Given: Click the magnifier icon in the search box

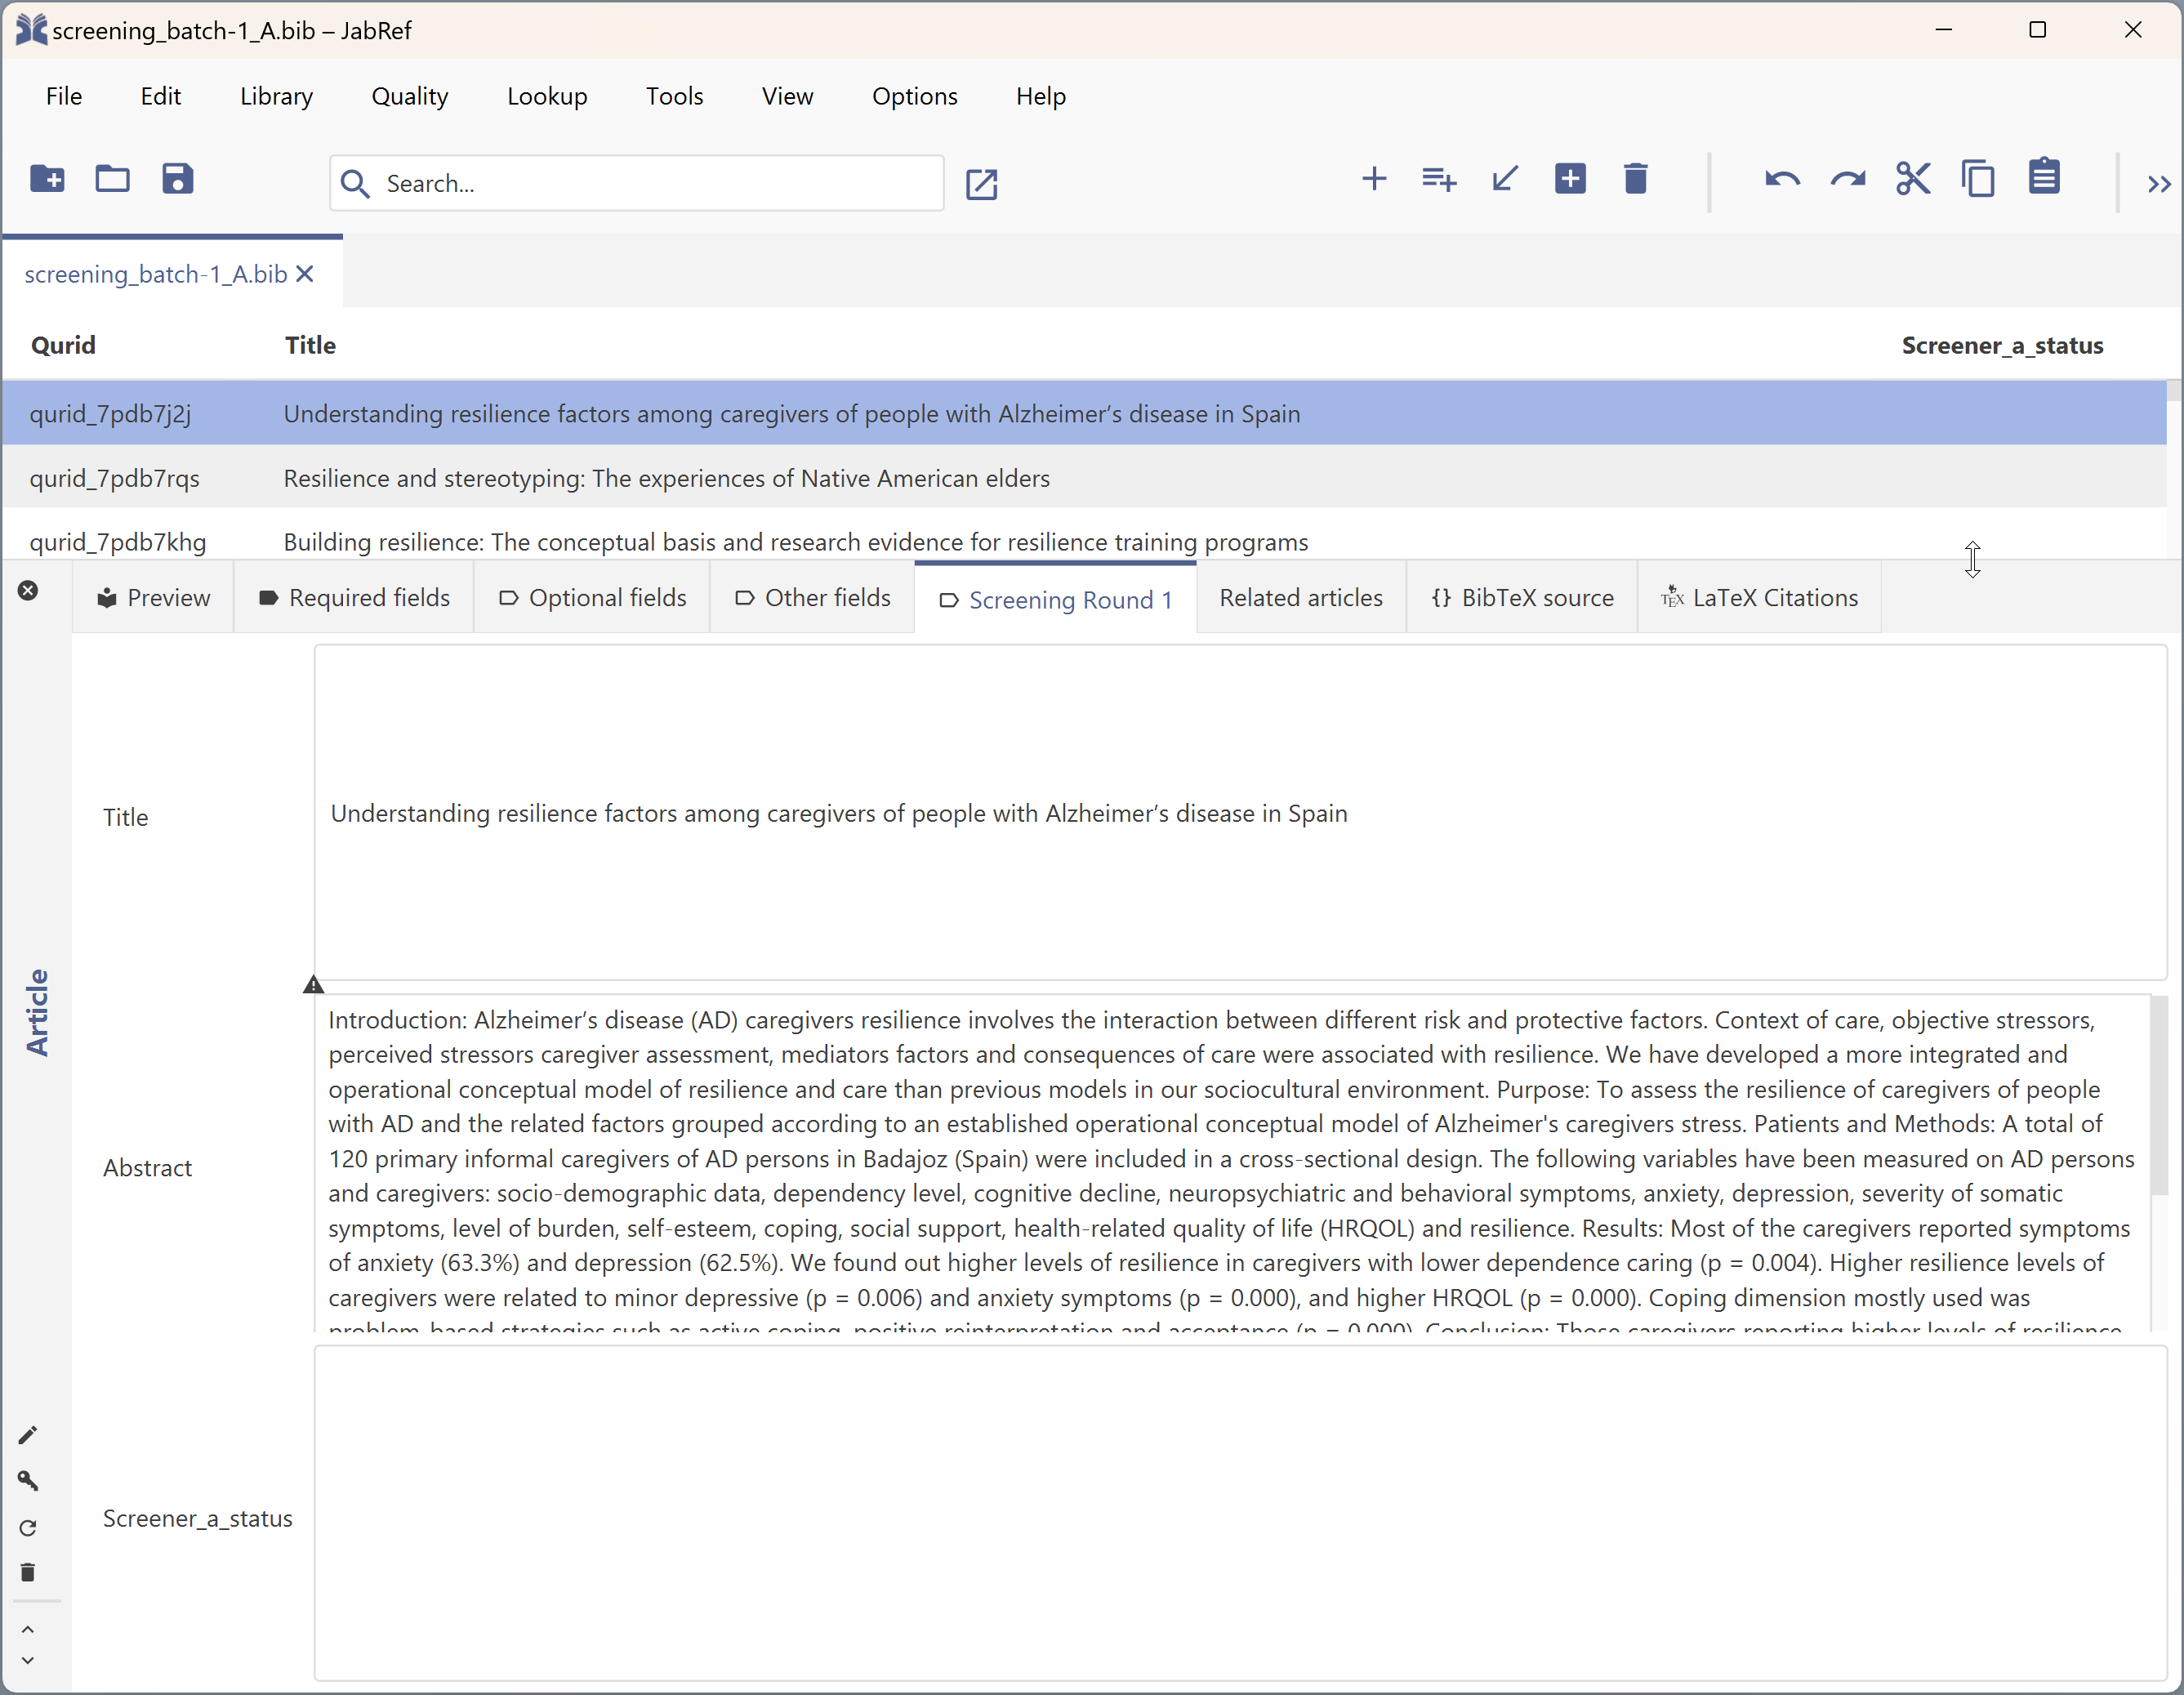Looking at the screenshot, I should tap(355, 184).
